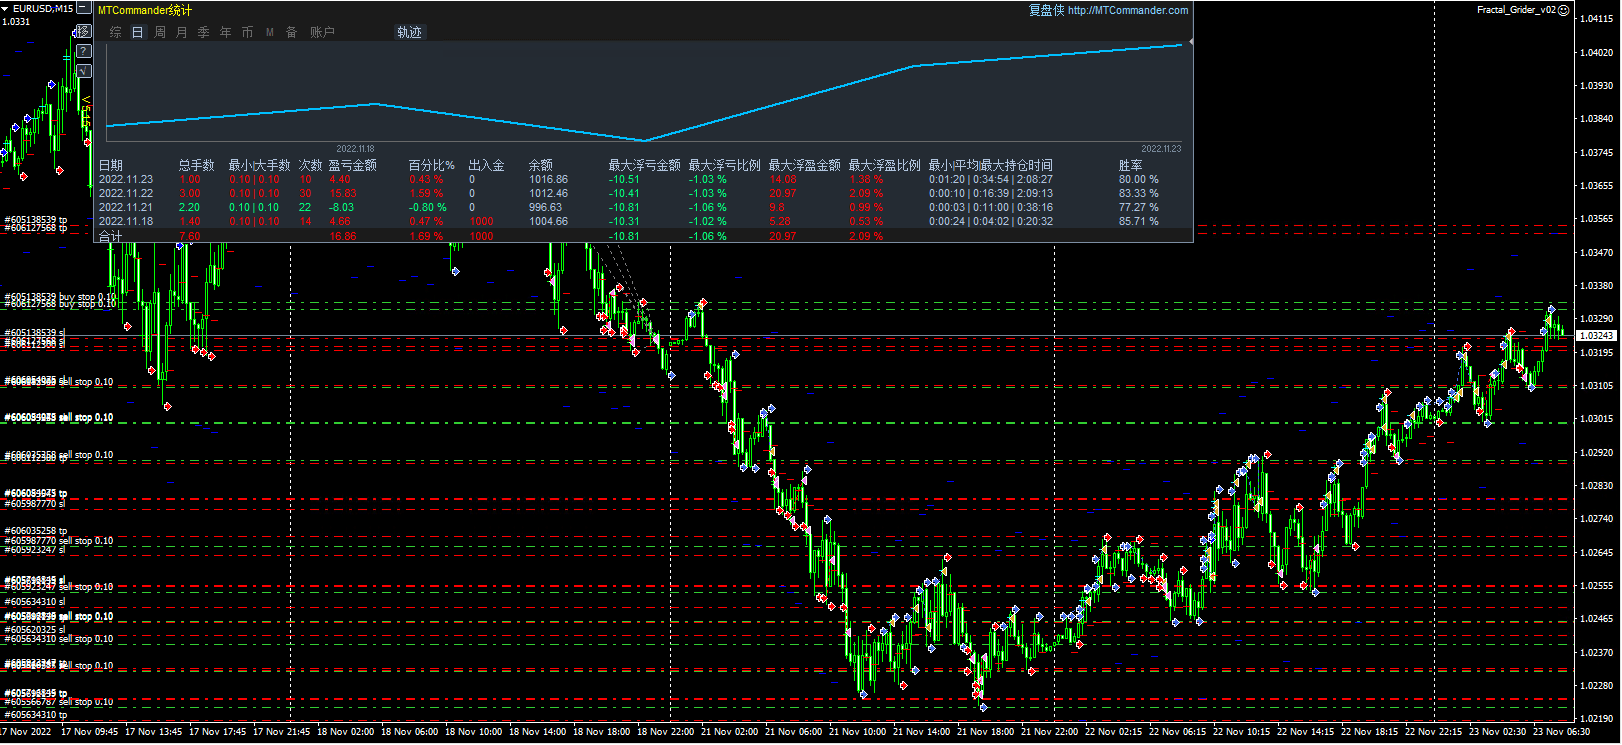
Task: Open the 账户 account tab
Action: point(322,32)
